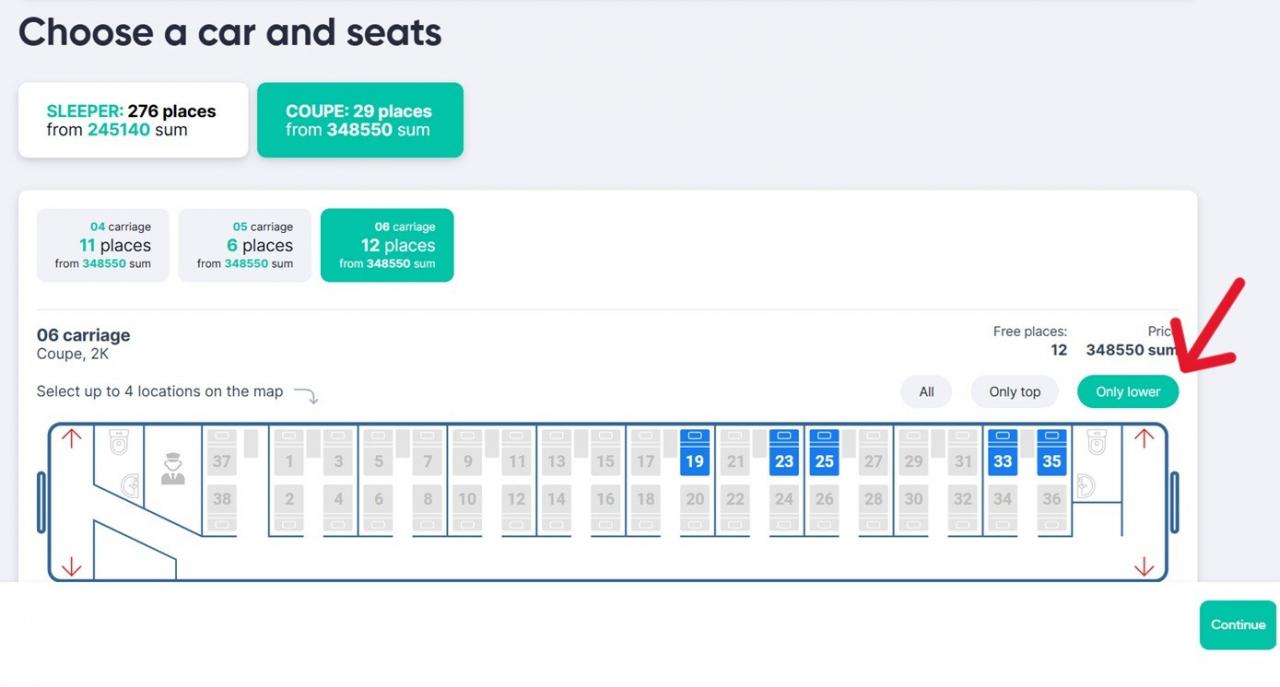This screenshot has width=1280, height=687.
Task: Click the left toilet icon in carriage
Action: click(119, 441)
